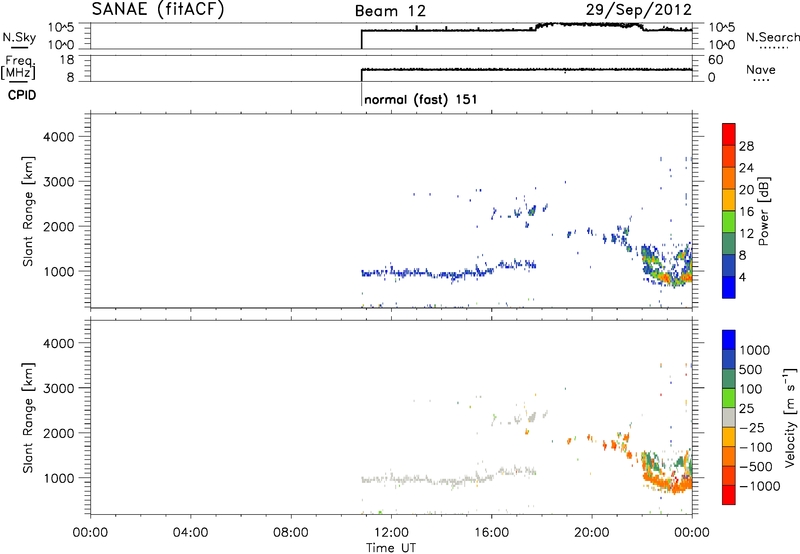Pick the light green Power segment between 12 and 16
The width and height of the screenshot is (800, 554).
click(x=729, y=221)
